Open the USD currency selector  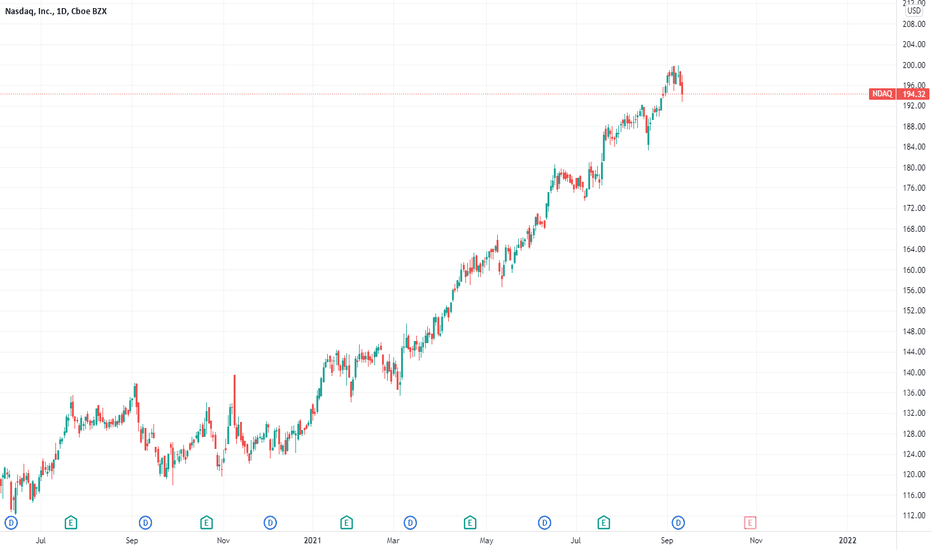point(914,11)
